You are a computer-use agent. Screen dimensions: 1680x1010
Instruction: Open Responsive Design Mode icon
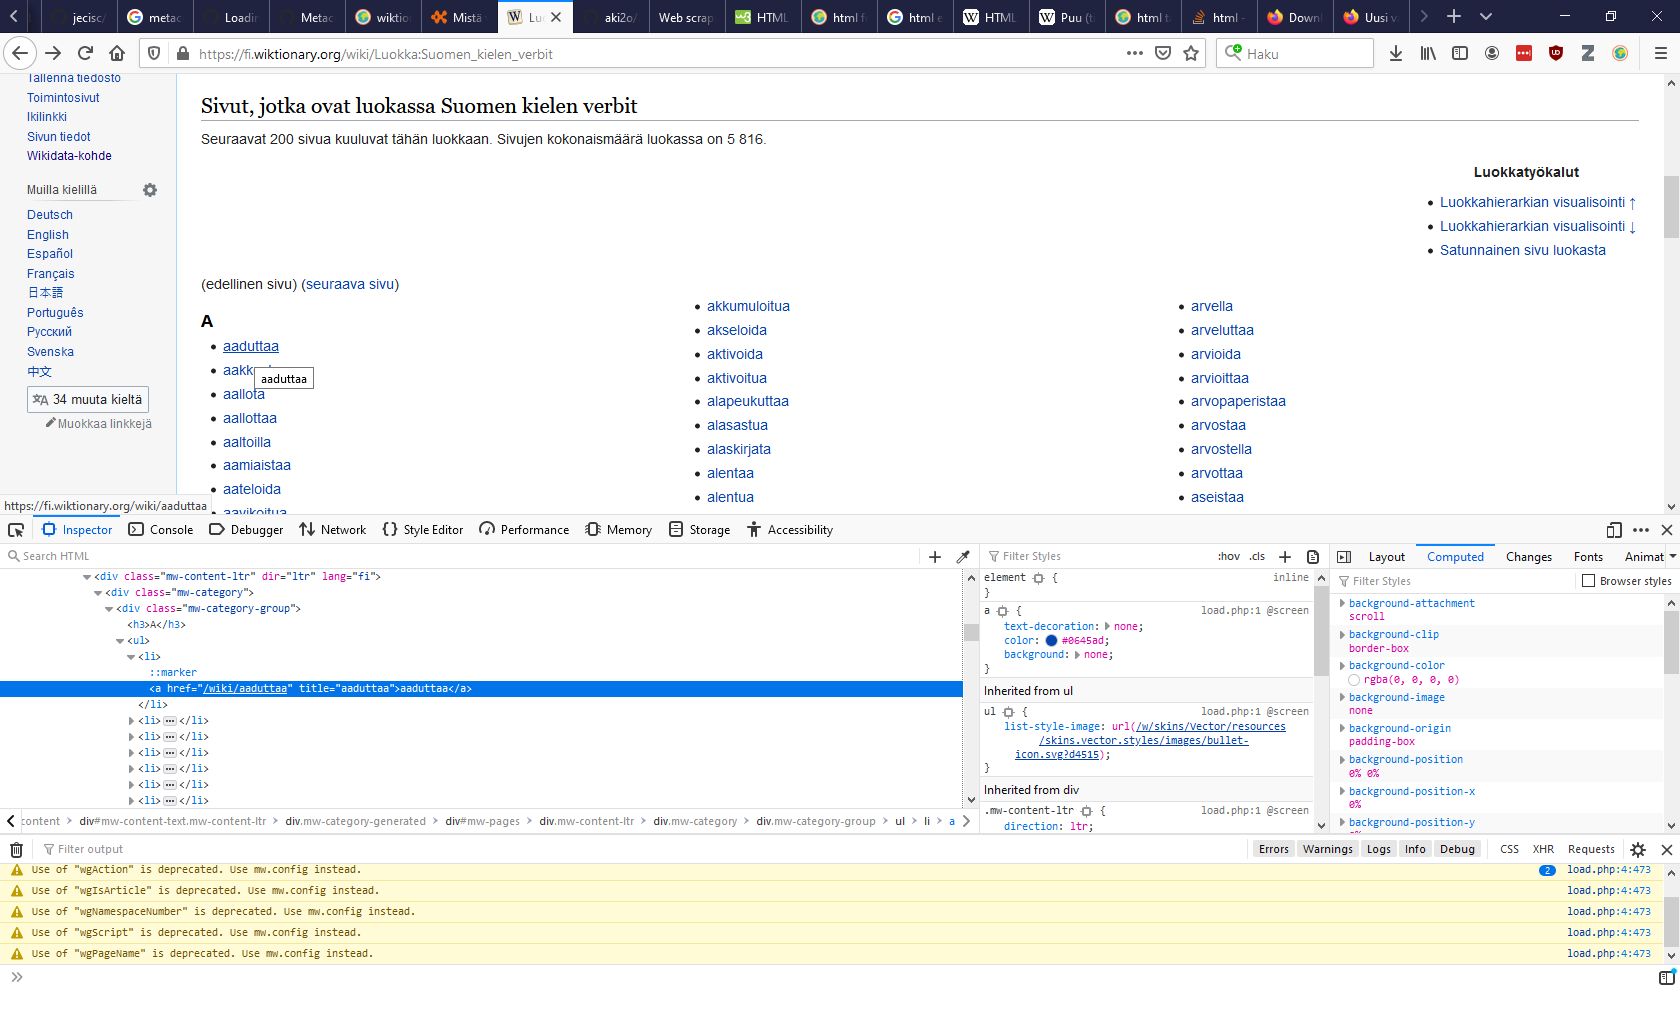(x=1614, y=530)
